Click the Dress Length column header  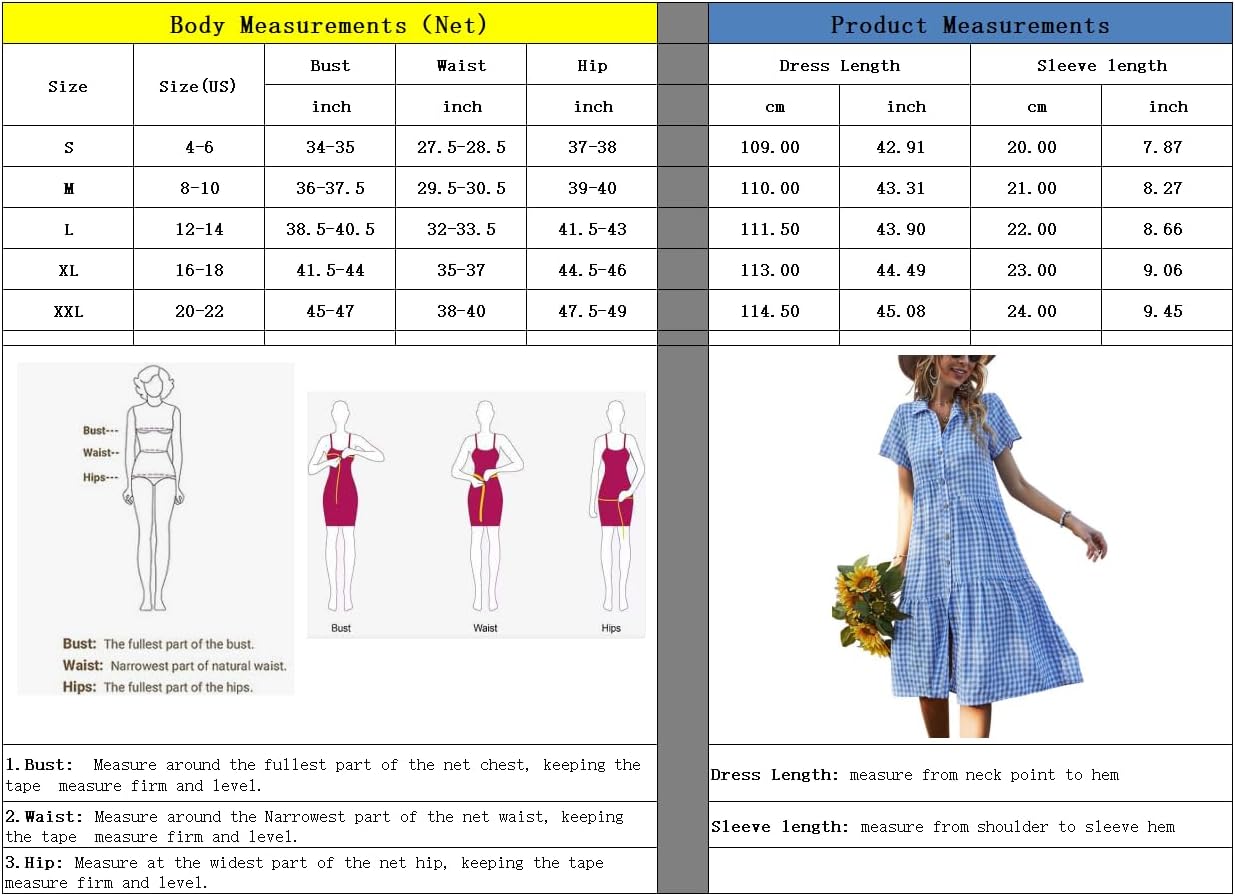pyautogui.click(x=839, y=65)
